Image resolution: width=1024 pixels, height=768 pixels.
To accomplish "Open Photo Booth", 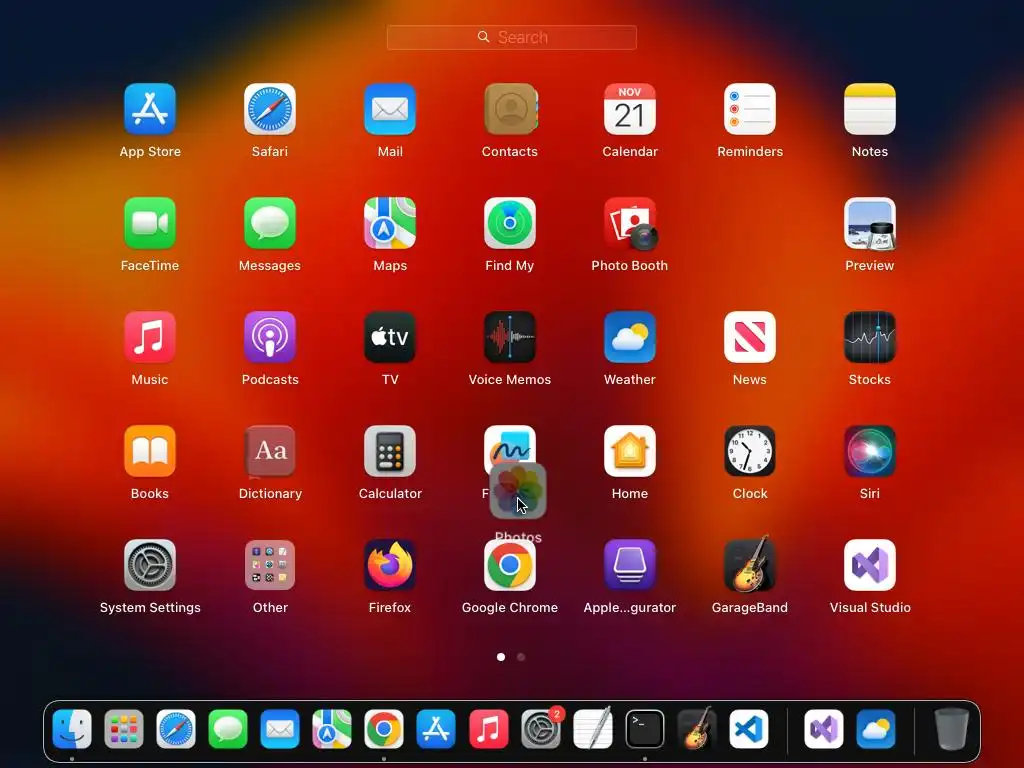I will click(630, 224).
